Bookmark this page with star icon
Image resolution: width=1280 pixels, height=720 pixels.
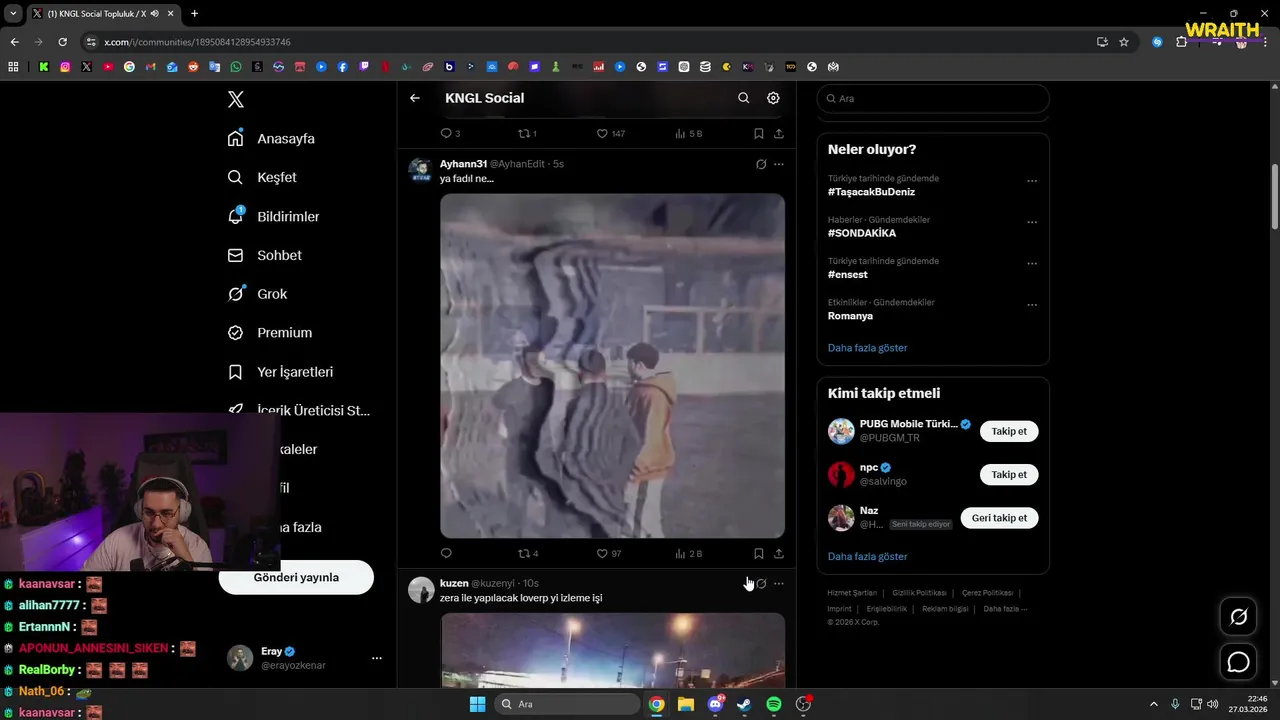(x=1124, y=42)
